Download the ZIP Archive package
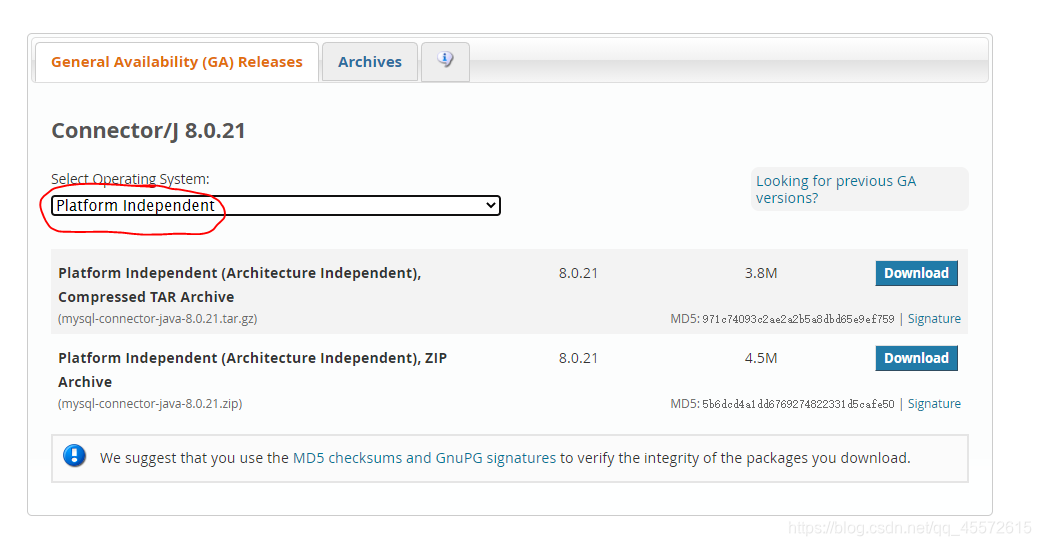This screenshot has width=1041, height=546. pyautogui.click(x=916, y=358)
